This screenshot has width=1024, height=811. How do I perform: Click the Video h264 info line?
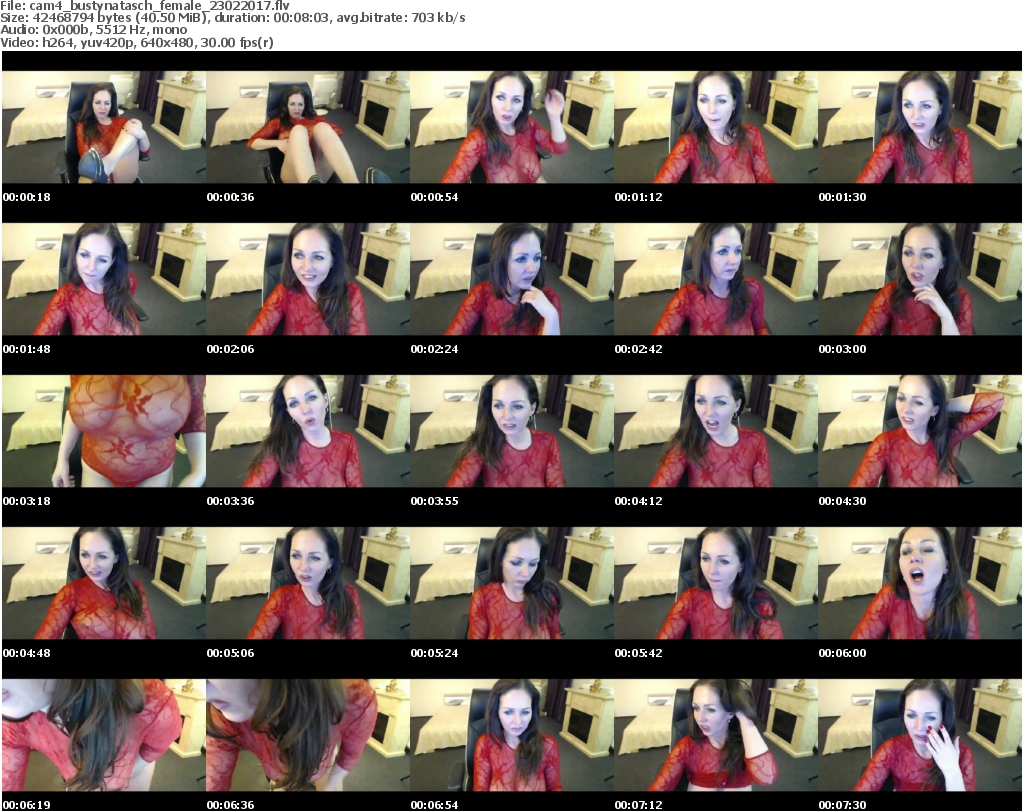[136, 42]
